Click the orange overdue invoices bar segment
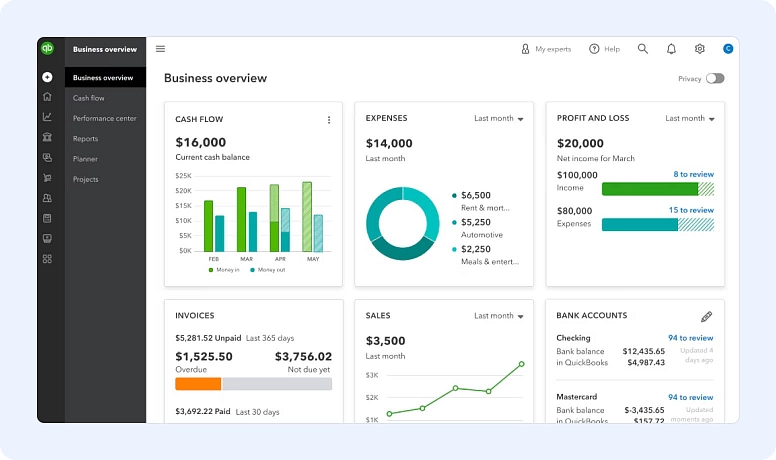 point(198,384)
